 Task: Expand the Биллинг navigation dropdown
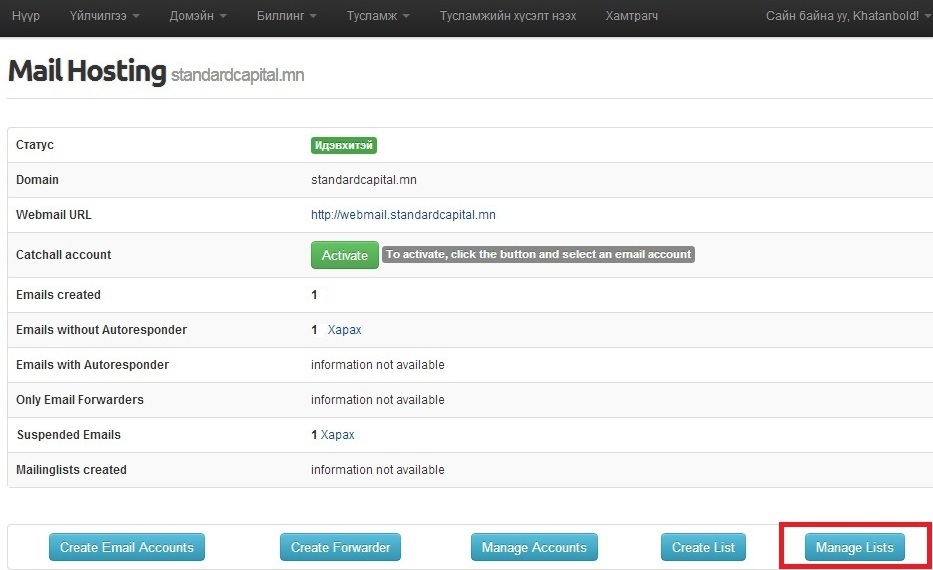[x=286, y=16]
